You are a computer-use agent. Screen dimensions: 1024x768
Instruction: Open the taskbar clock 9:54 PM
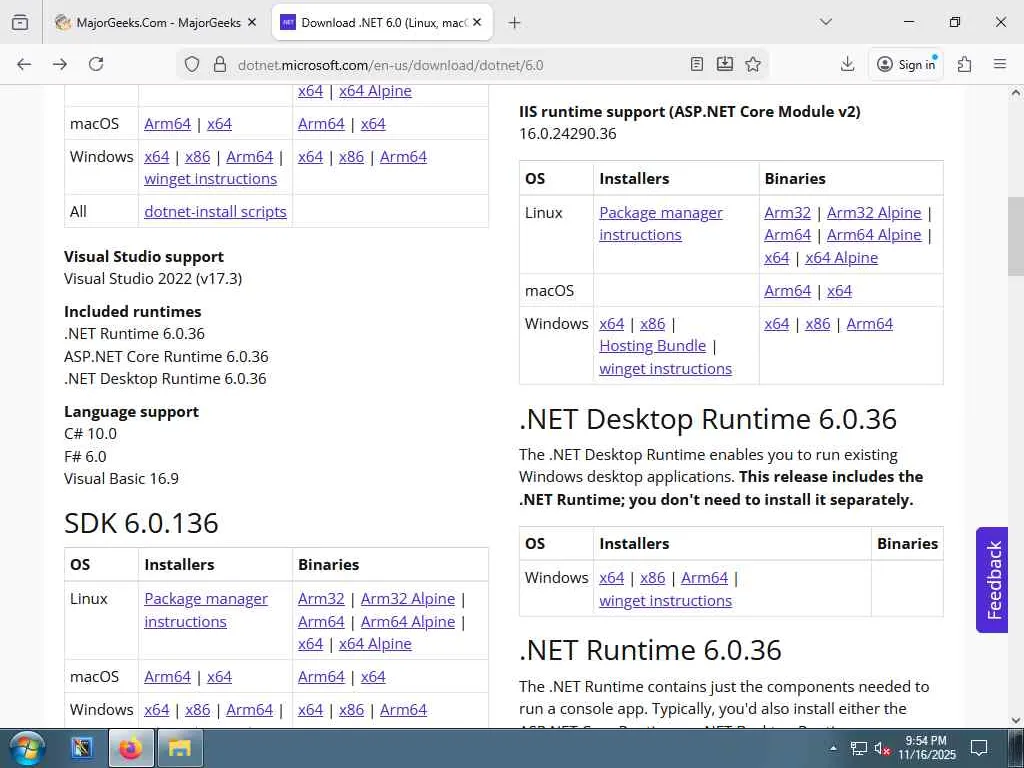point(926,748)
